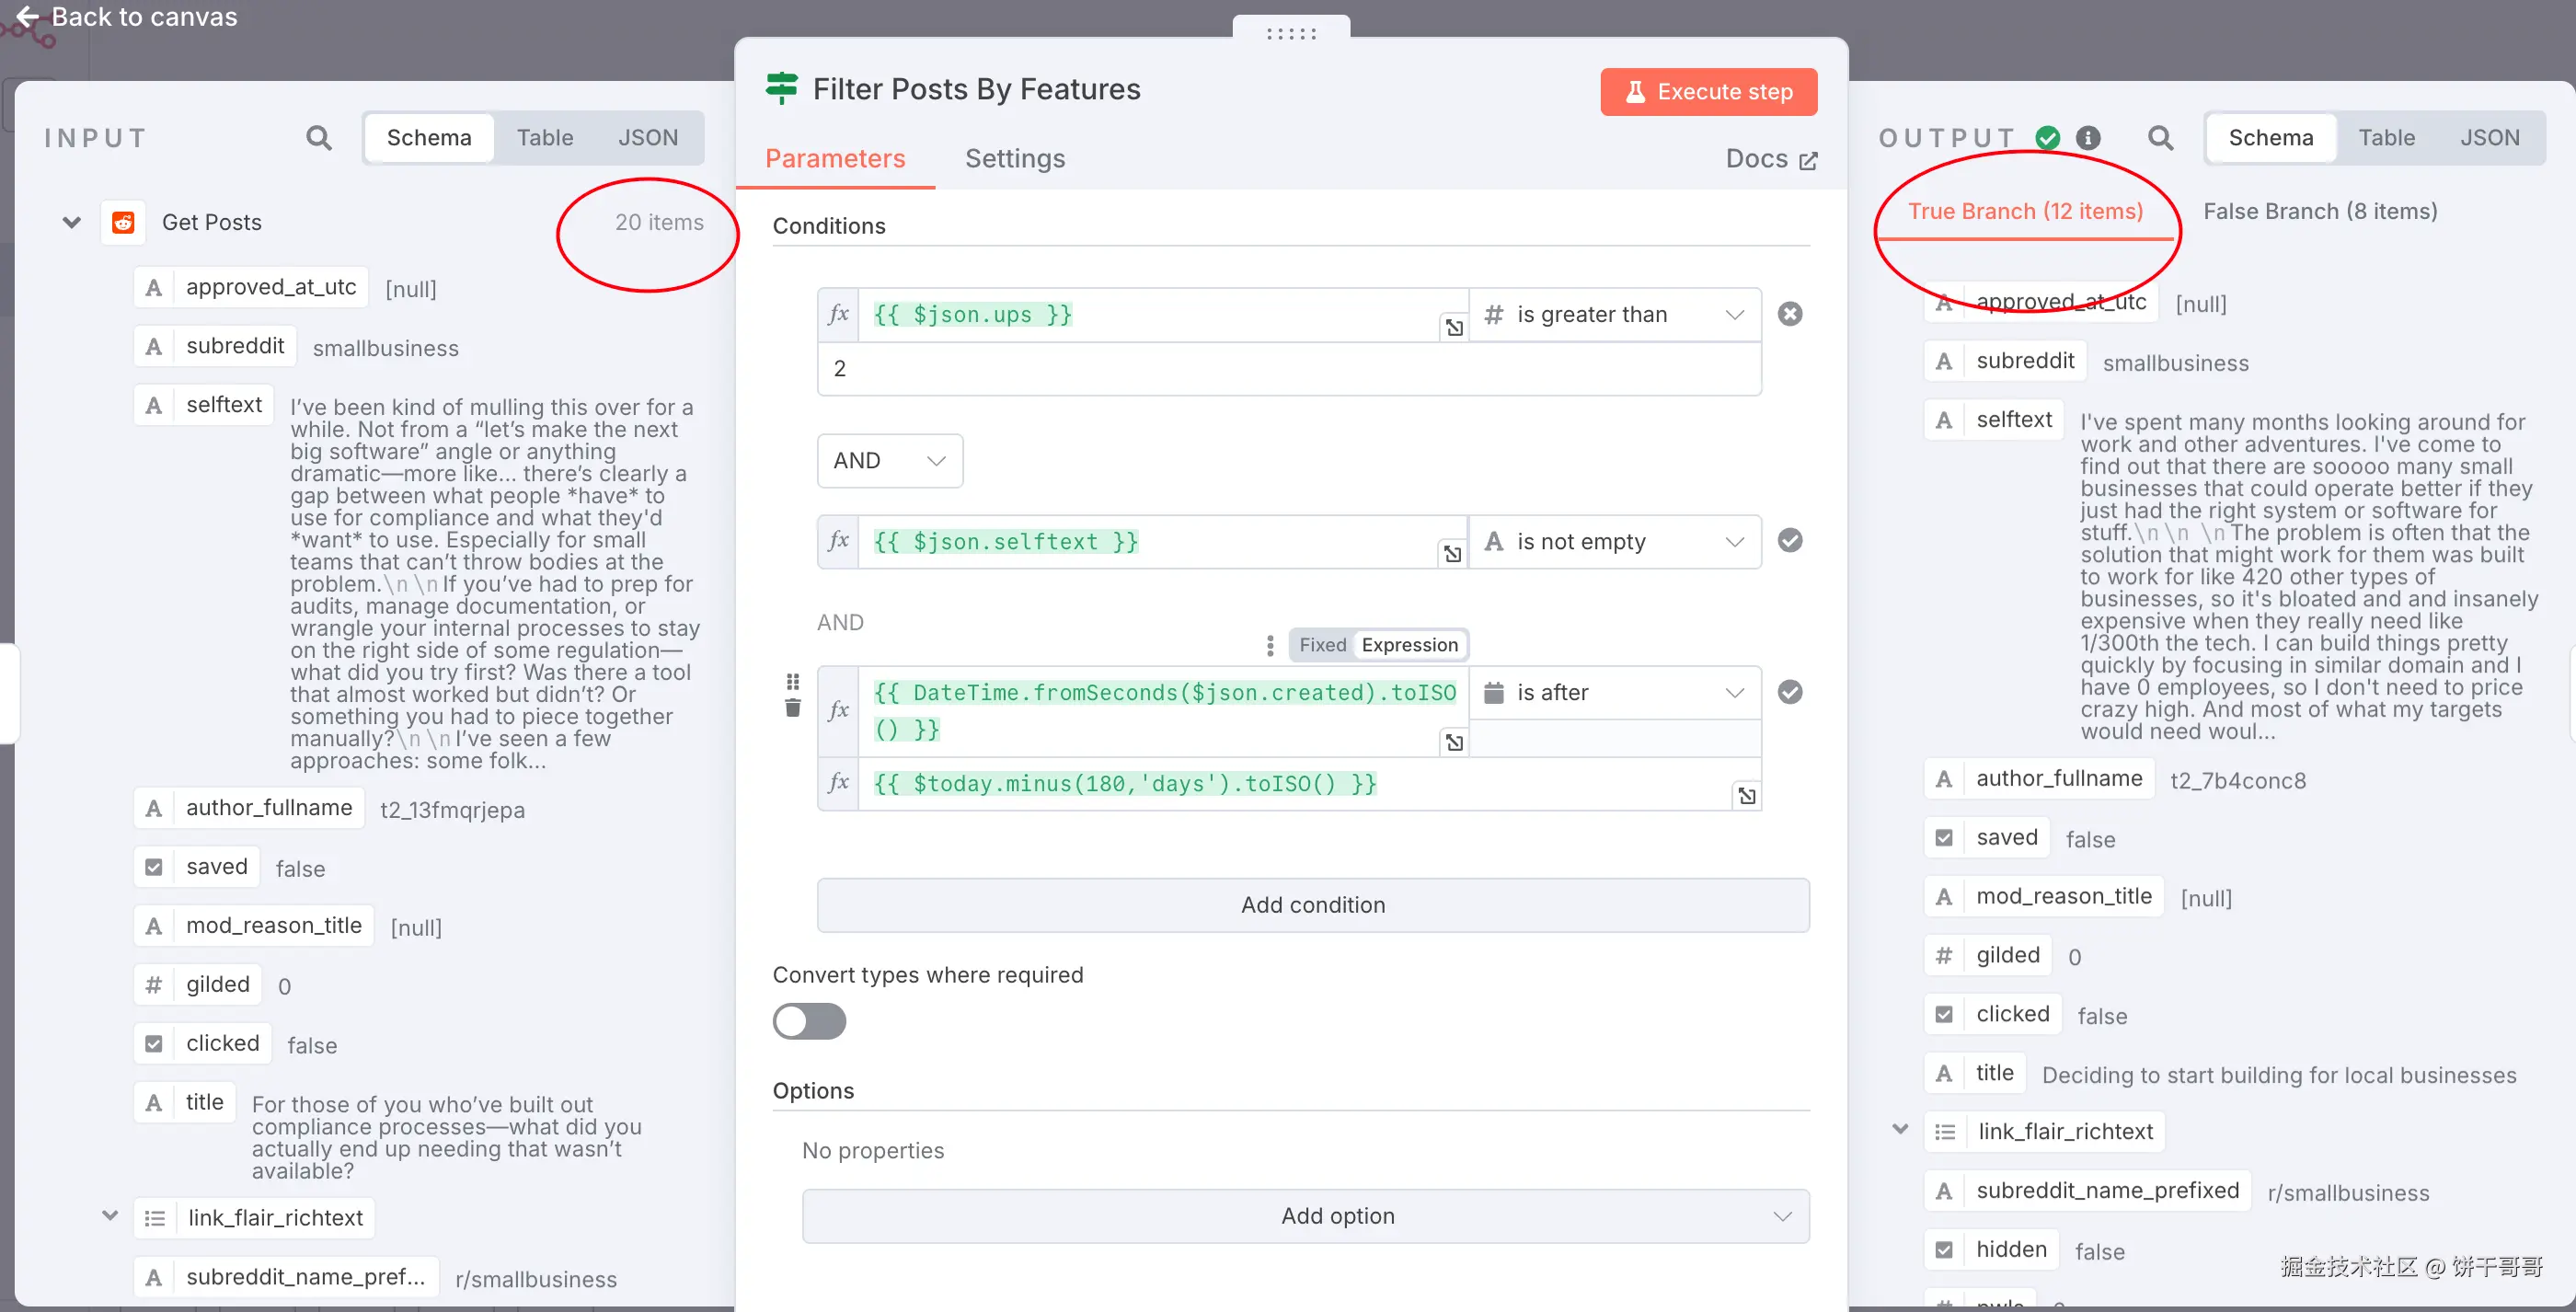Click the input panel search icon
The image size is (2576, 1312).
click(x=318, y=137)
